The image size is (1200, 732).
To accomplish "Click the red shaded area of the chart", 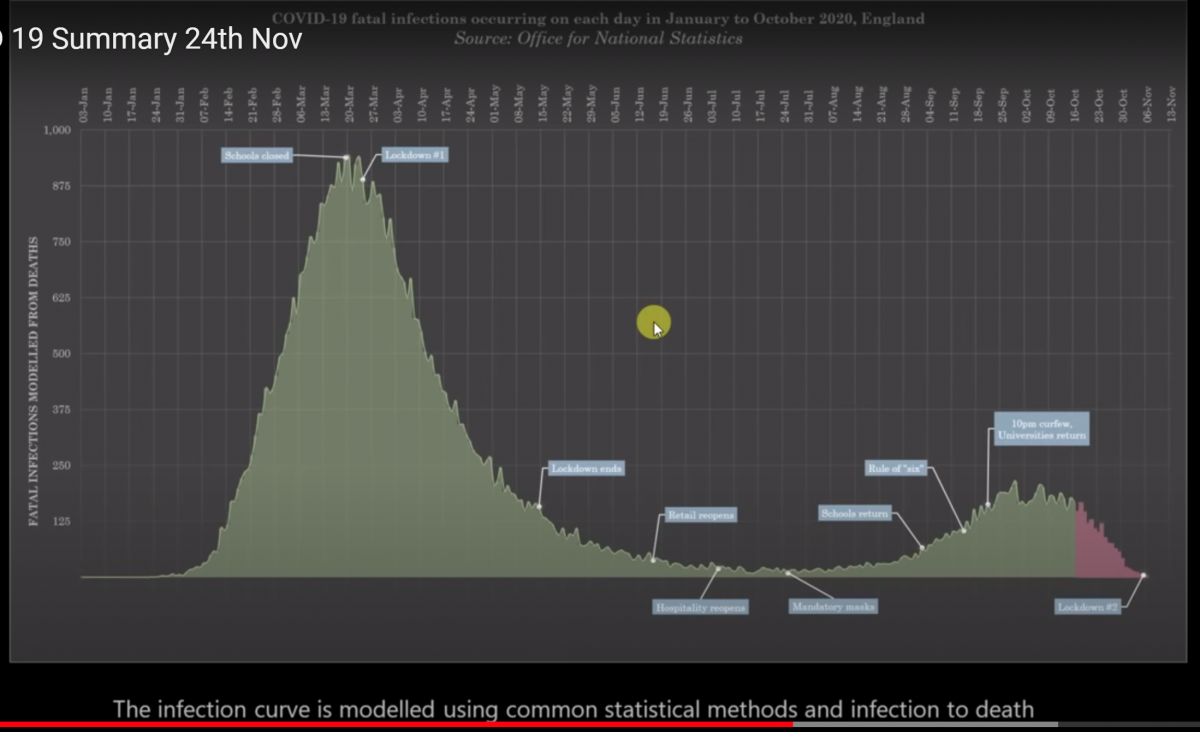I will [1095, 550].
